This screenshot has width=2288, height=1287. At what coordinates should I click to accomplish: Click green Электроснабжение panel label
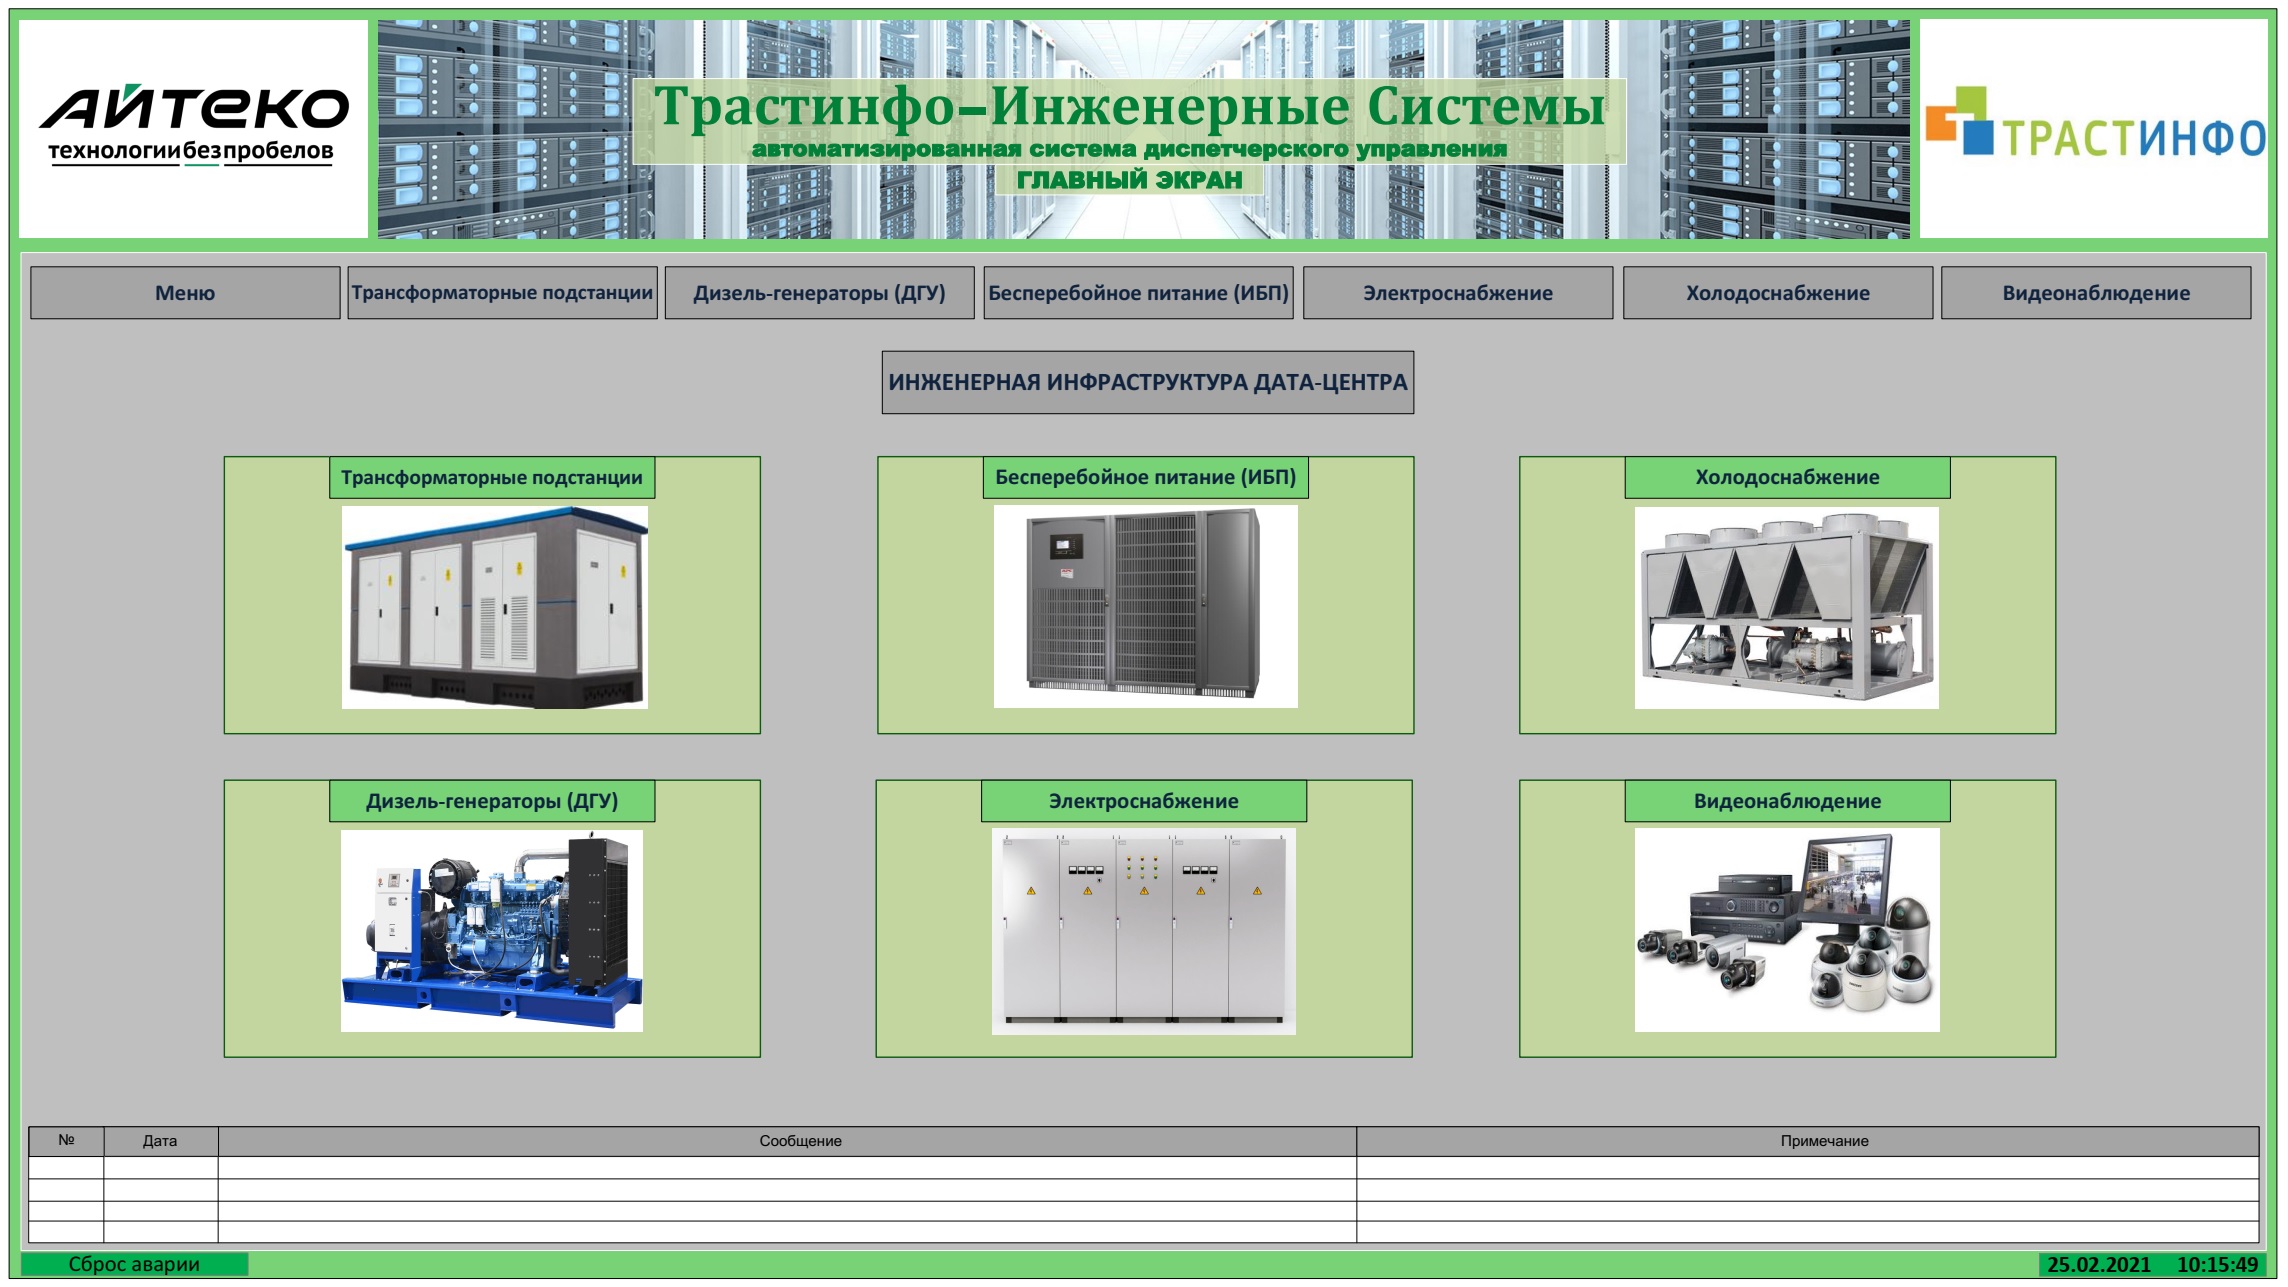click(x=1143, y=801)
